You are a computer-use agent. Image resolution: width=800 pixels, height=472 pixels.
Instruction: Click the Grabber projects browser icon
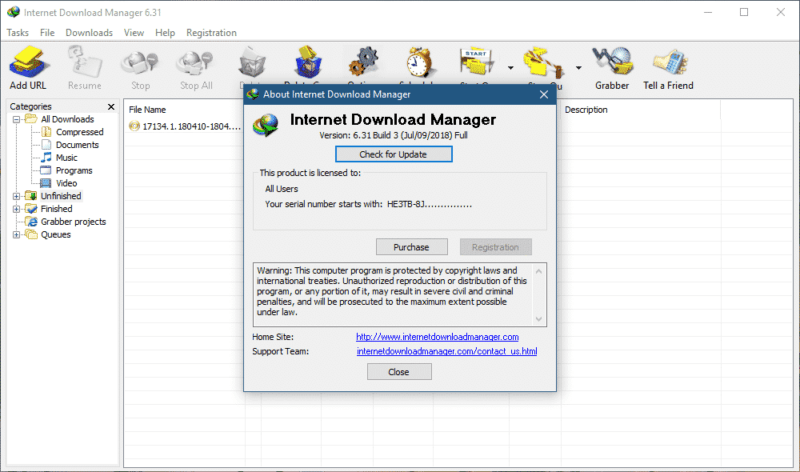pos(32,221)
